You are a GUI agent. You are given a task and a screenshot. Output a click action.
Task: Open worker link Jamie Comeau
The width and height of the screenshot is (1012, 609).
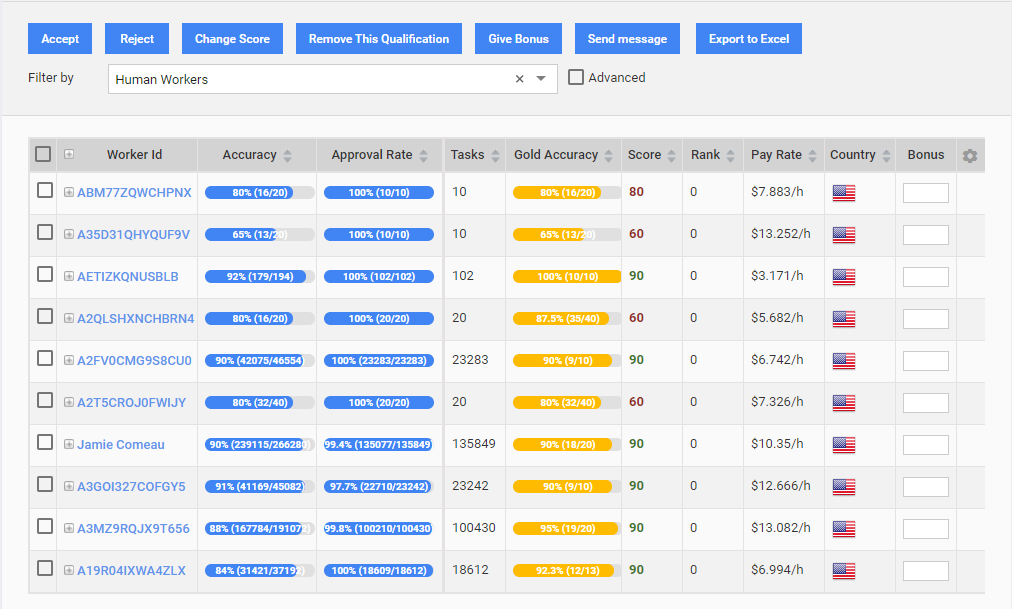click(x=121, y=444)
